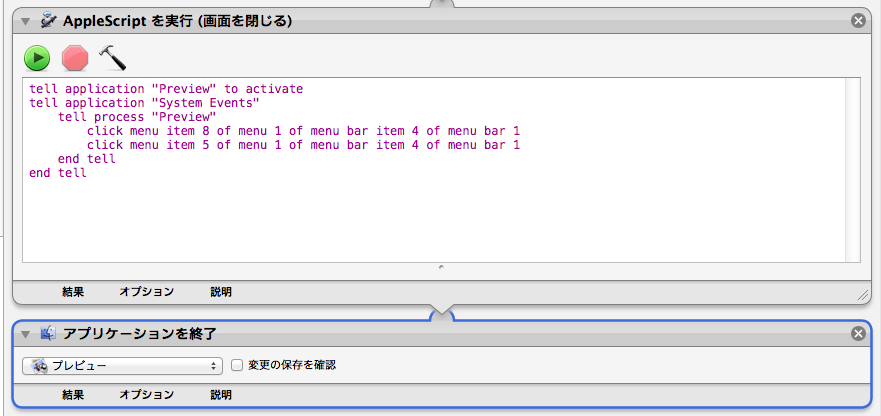881x416 pixels.
Task: Click the 'click menu item 5' script line
Action: 303,145
